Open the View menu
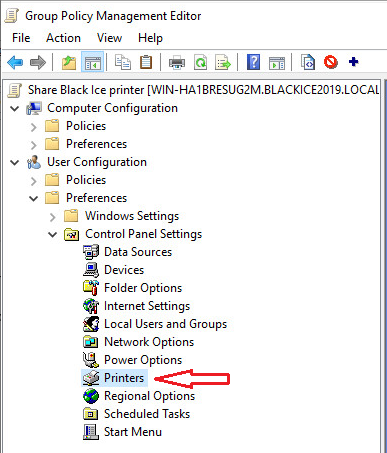 (x=109, y=38)
